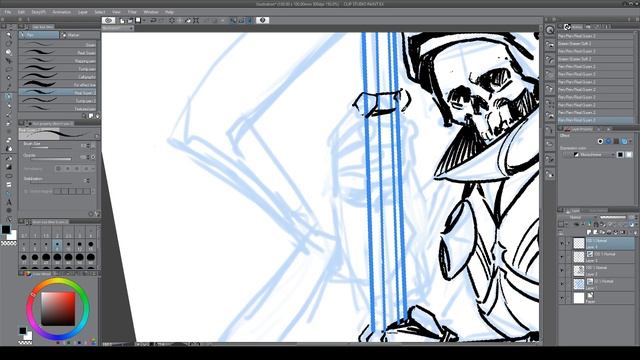640x360 pixels.
Task: Click the Undo arrow in command bar
Action: pos(153,20)
